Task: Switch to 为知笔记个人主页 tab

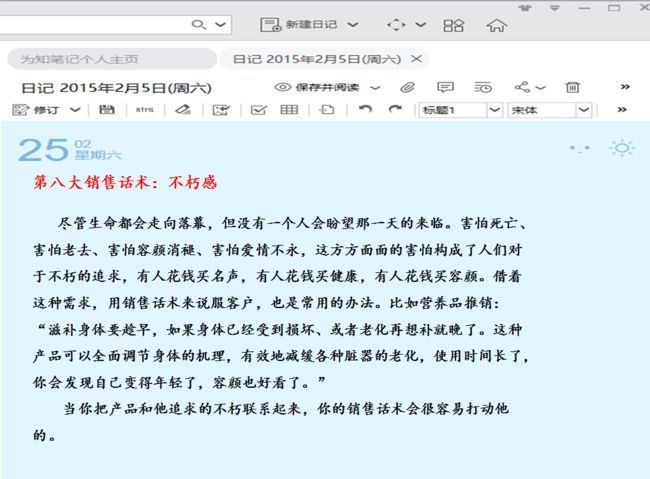Action: (x=112, y=59)
